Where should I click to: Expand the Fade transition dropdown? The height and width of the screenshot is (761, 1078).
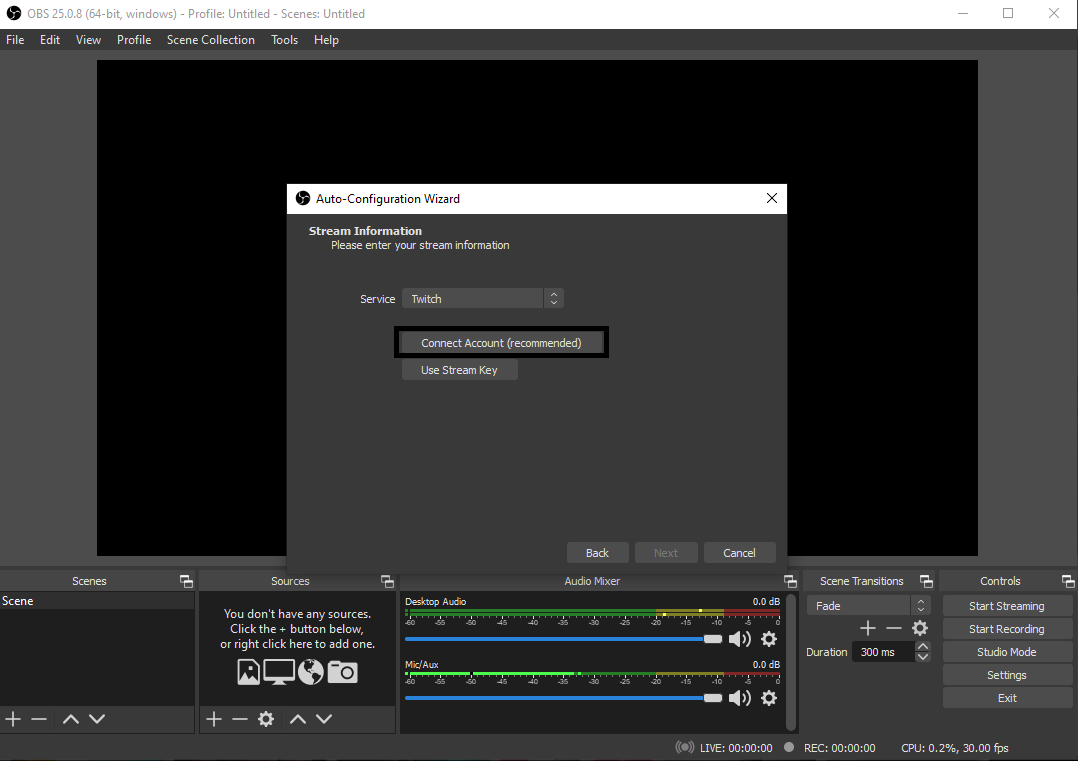[868, 606]
